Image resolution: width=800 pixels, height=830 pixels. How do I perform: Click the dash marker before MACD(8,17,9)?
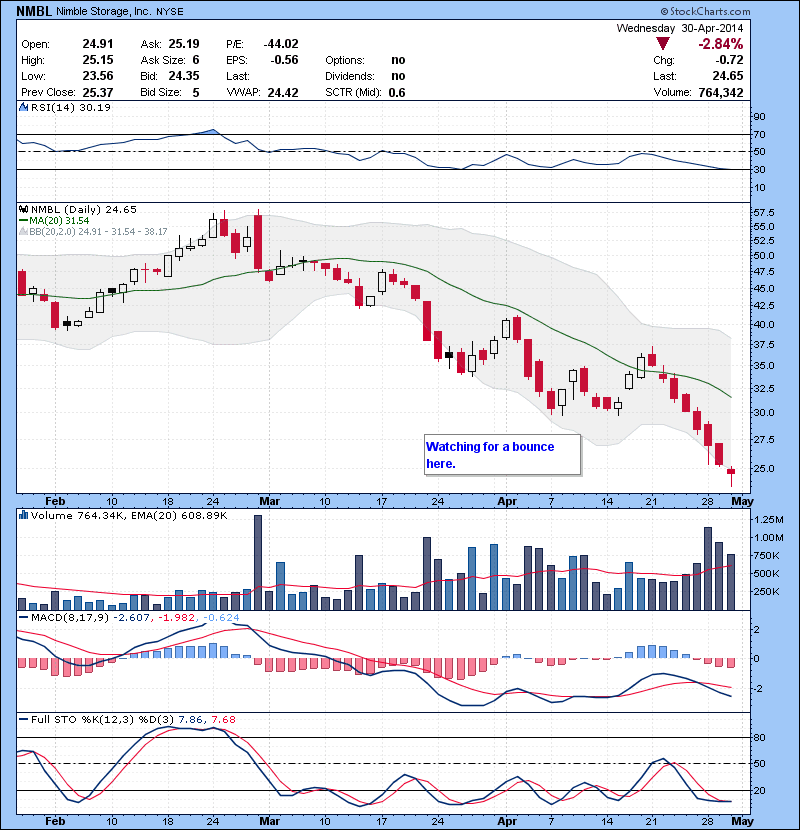click(23, 617)
